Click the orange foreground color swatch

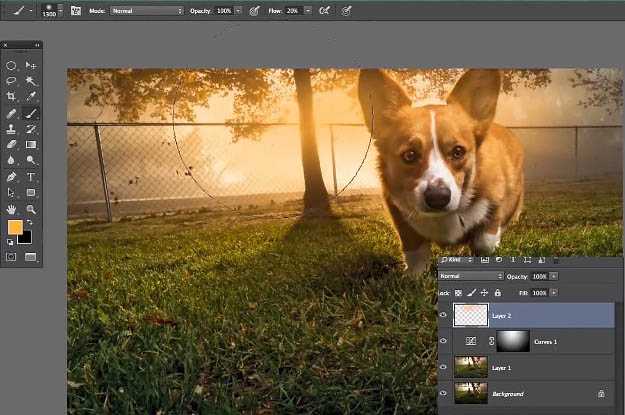[x=14, y=228]
